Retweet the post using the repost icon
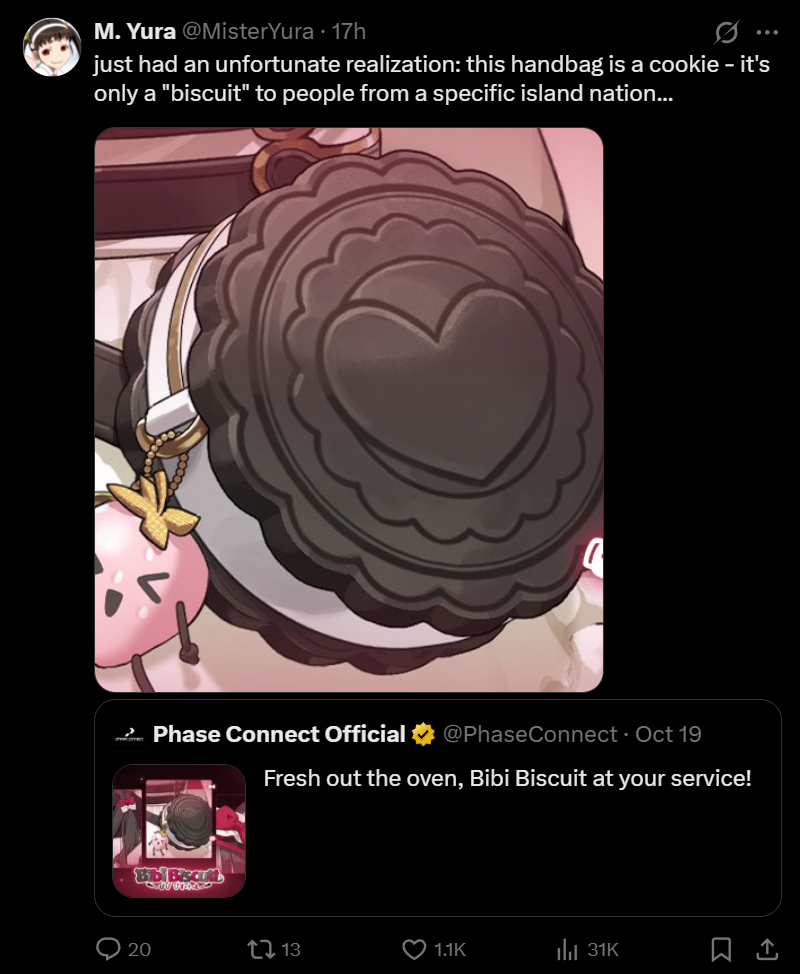The width and height of the screenshot is (800, 974). click(260, 949)
